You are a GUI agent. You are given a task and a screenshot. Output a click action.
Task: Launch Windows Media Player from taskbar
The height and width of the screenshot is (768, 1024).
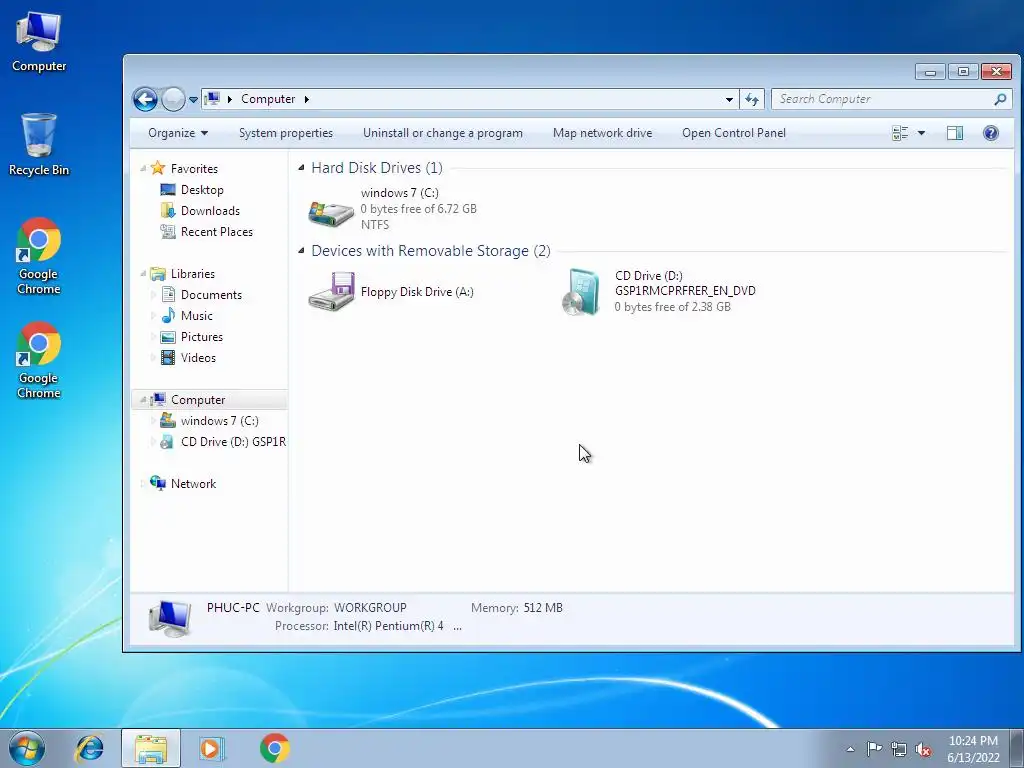[212, 748]
